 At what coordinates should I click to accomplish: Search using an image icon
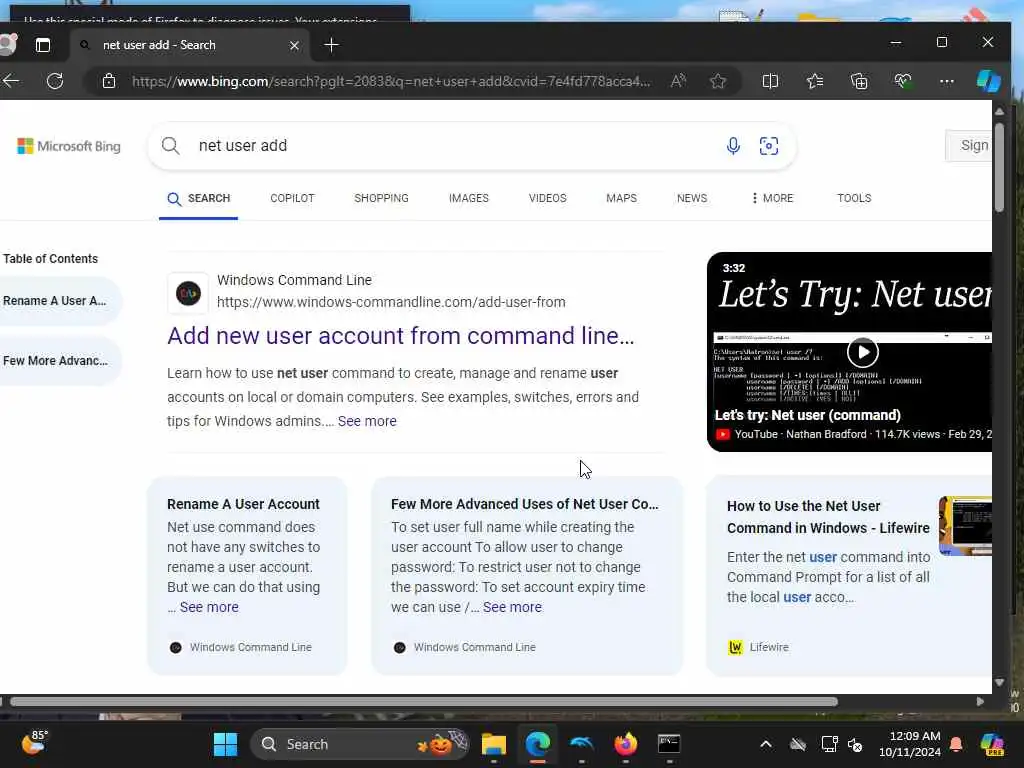[x=769, y=146]
